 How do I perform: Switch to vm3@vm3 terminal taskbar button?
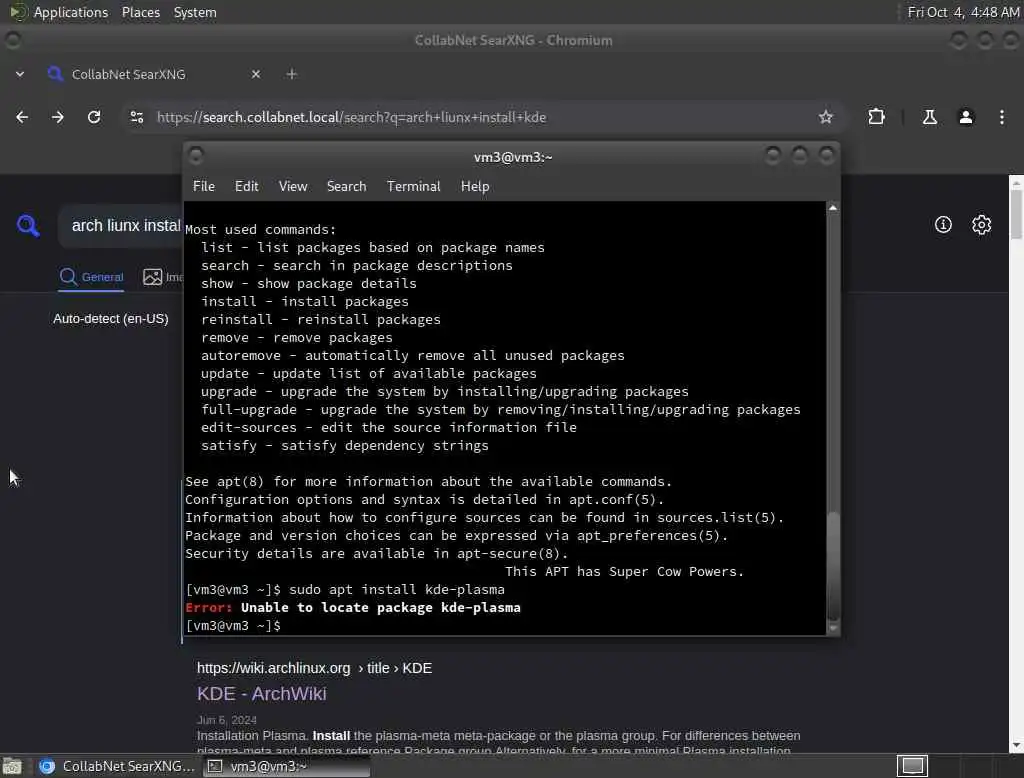click(287, 766)
